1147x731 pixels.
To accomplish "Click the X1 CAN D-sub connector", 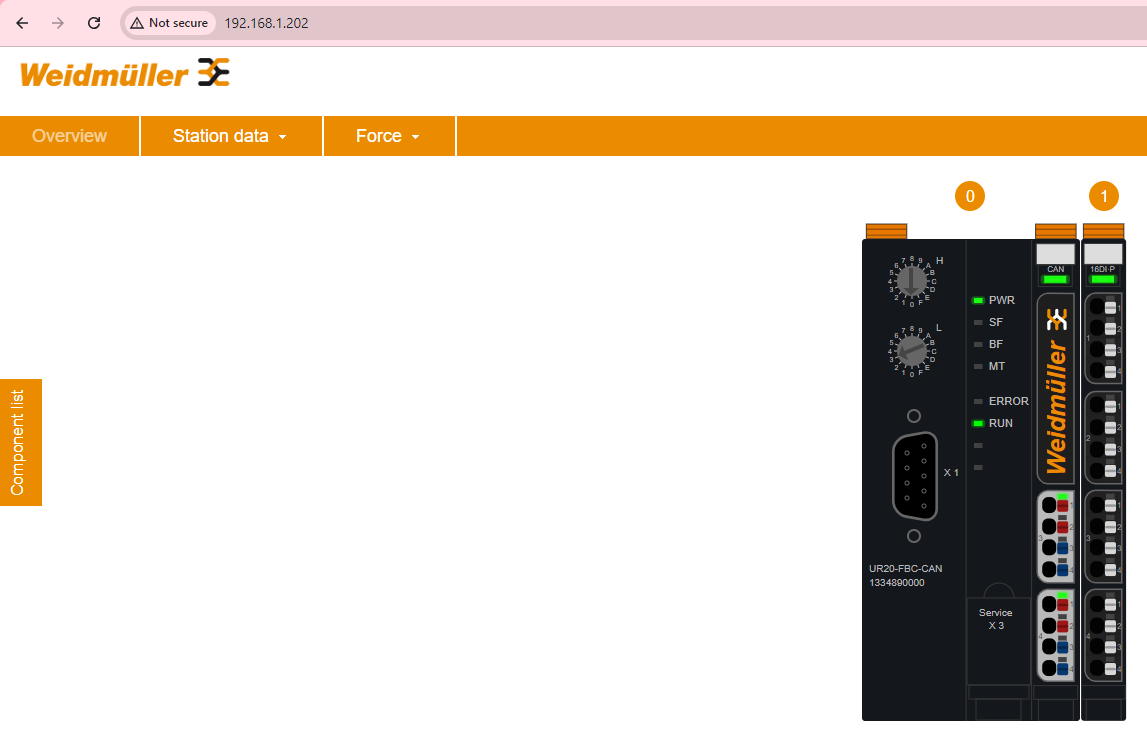I will tap(914, 476).
